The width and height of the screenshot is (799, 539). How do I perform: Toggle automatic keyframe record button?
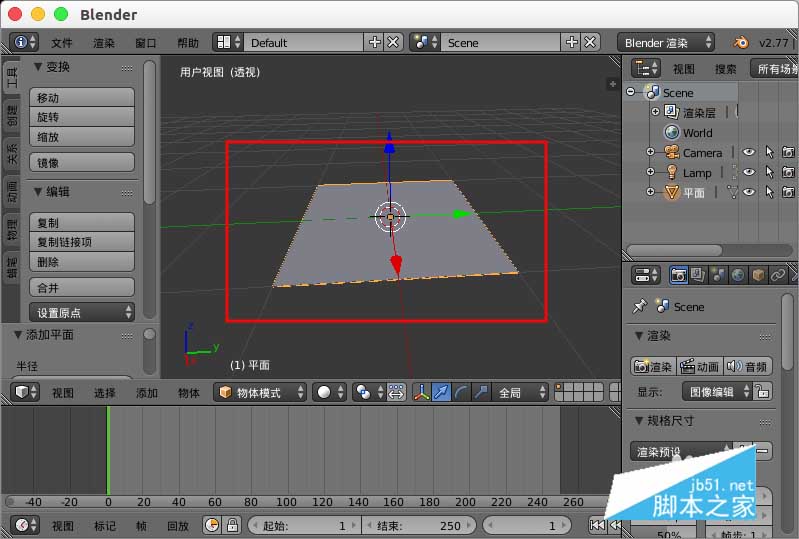(212, 525)
